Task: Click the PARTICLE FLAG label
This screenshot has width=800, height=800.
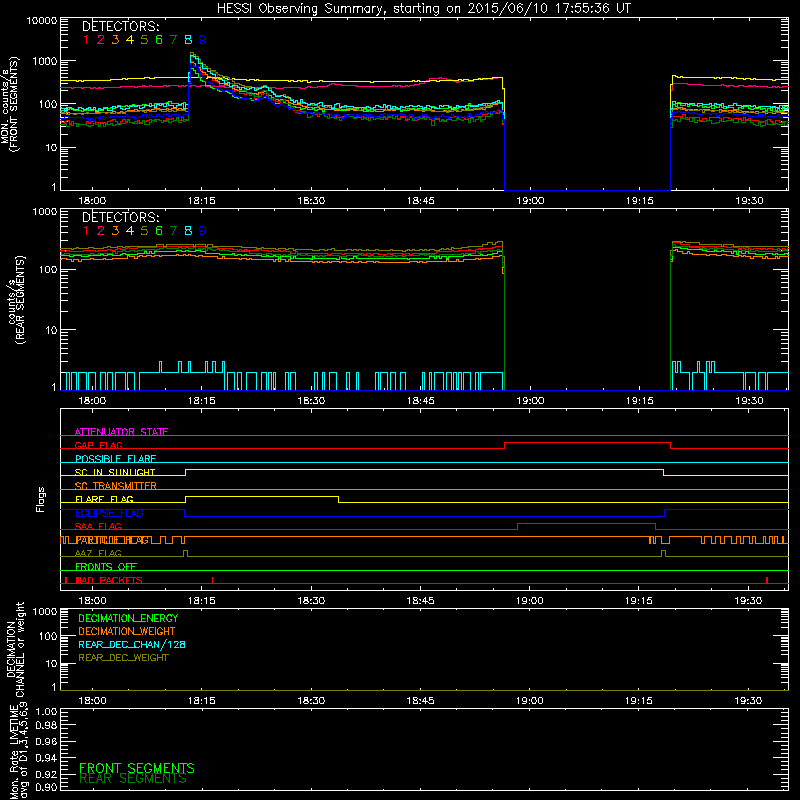Action: click(112, 540)
